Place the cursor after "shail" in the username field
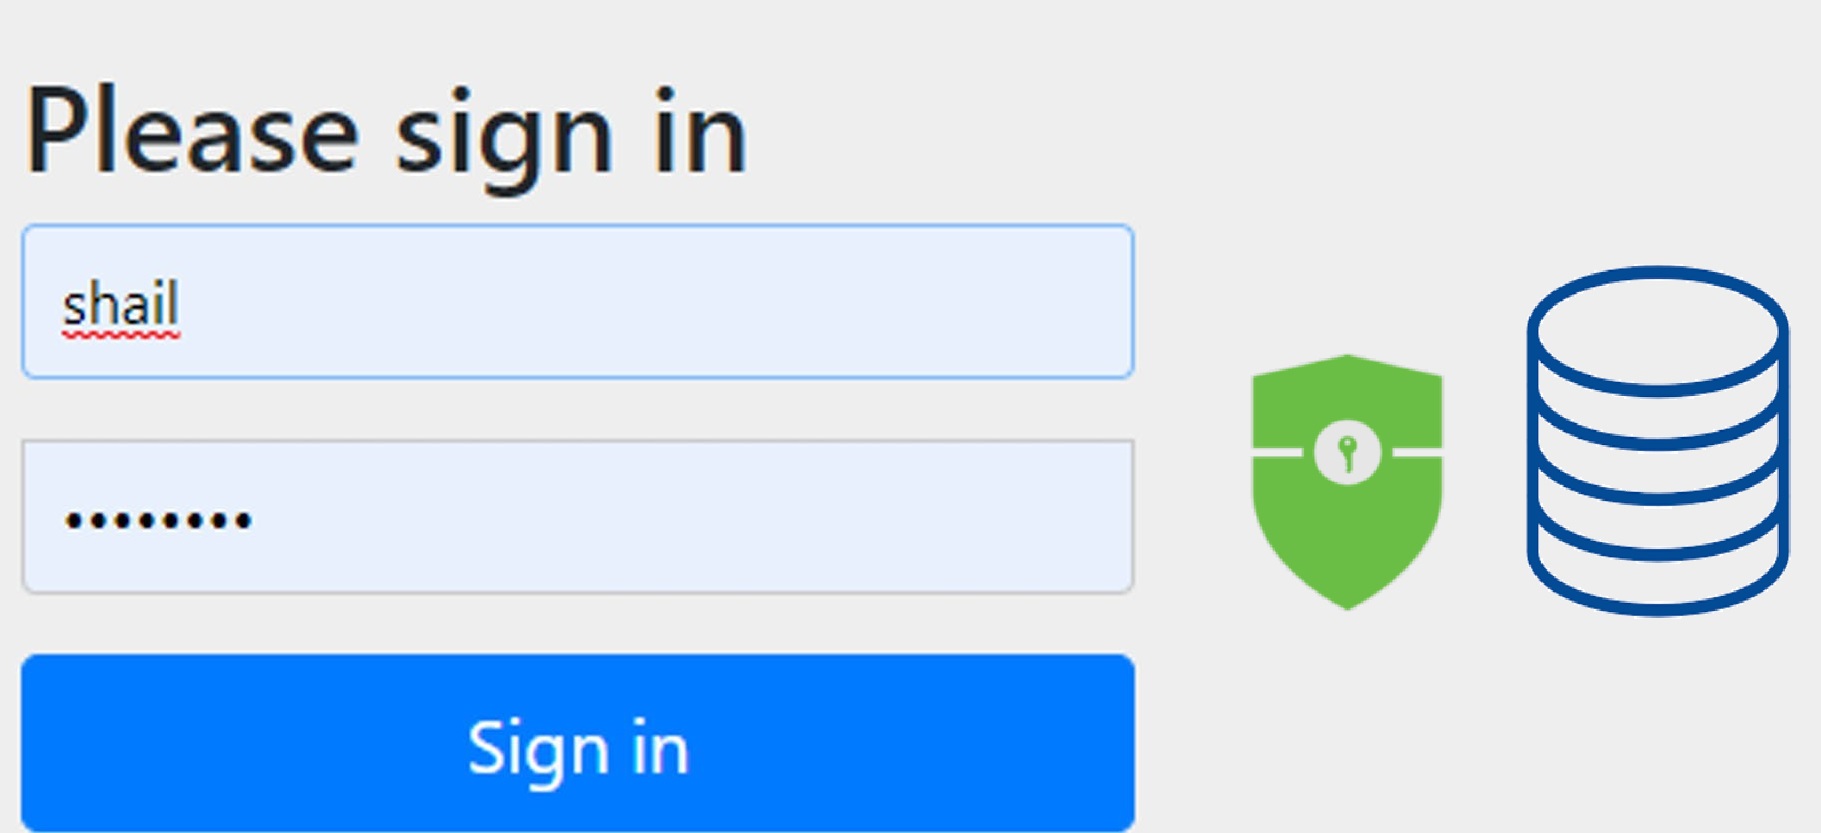 click(x=182, y=304)
